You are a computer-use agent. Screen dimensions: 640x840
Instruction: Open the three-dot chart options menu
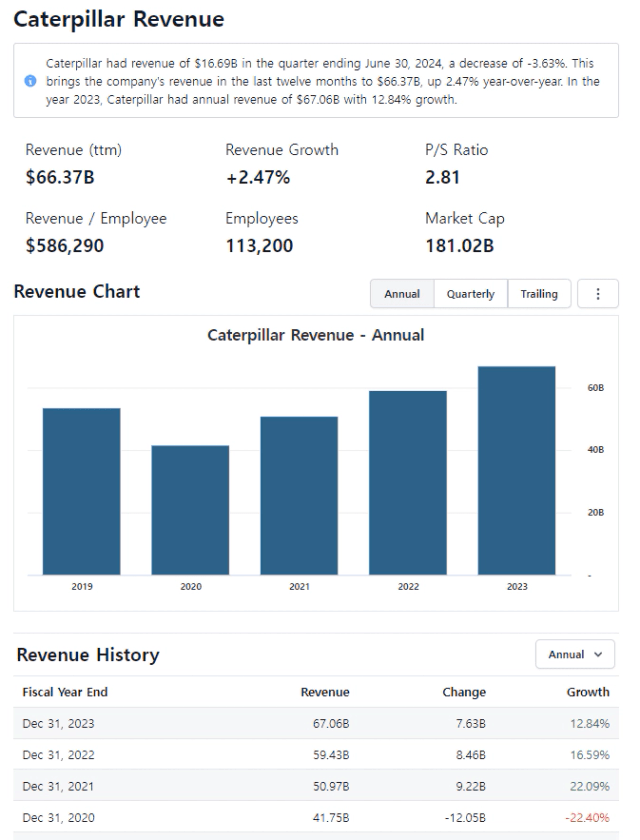click(598, 294)
